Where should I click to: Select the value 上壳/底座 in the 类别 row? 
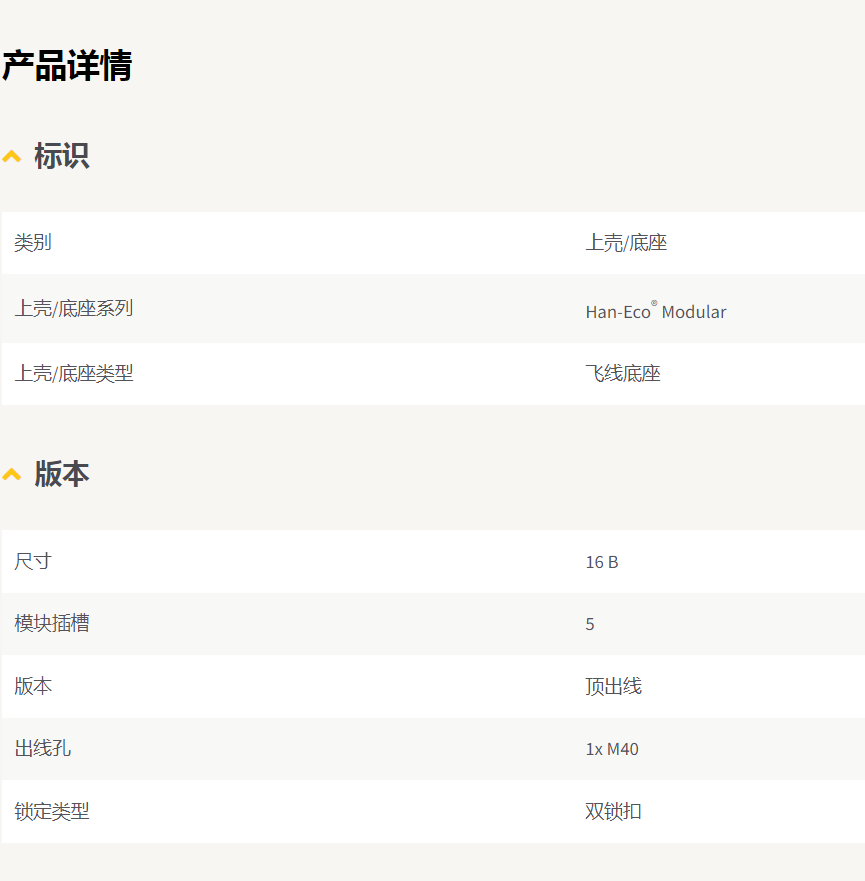point(626,243)
